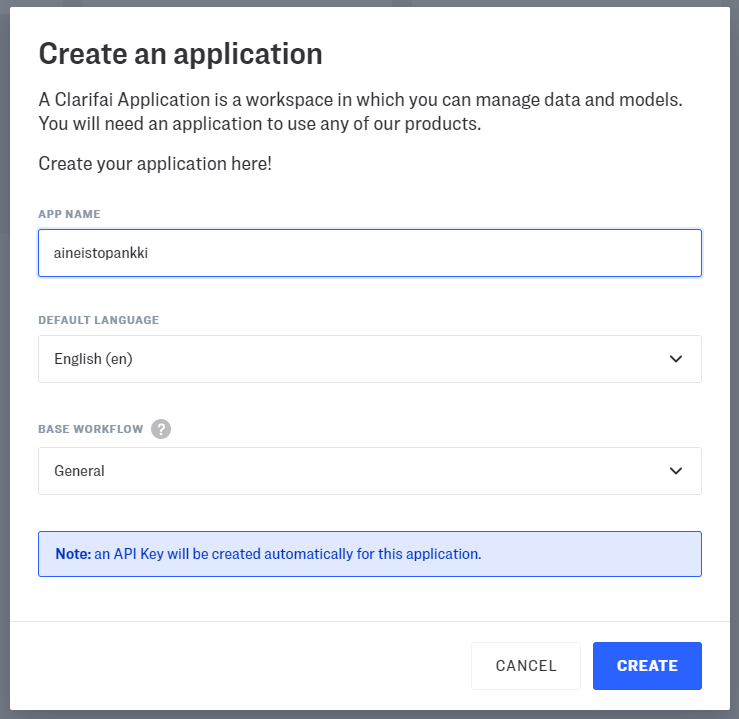Expand the Base Workflow chevron arrow
739x719 pixels.
pos(676,471)
